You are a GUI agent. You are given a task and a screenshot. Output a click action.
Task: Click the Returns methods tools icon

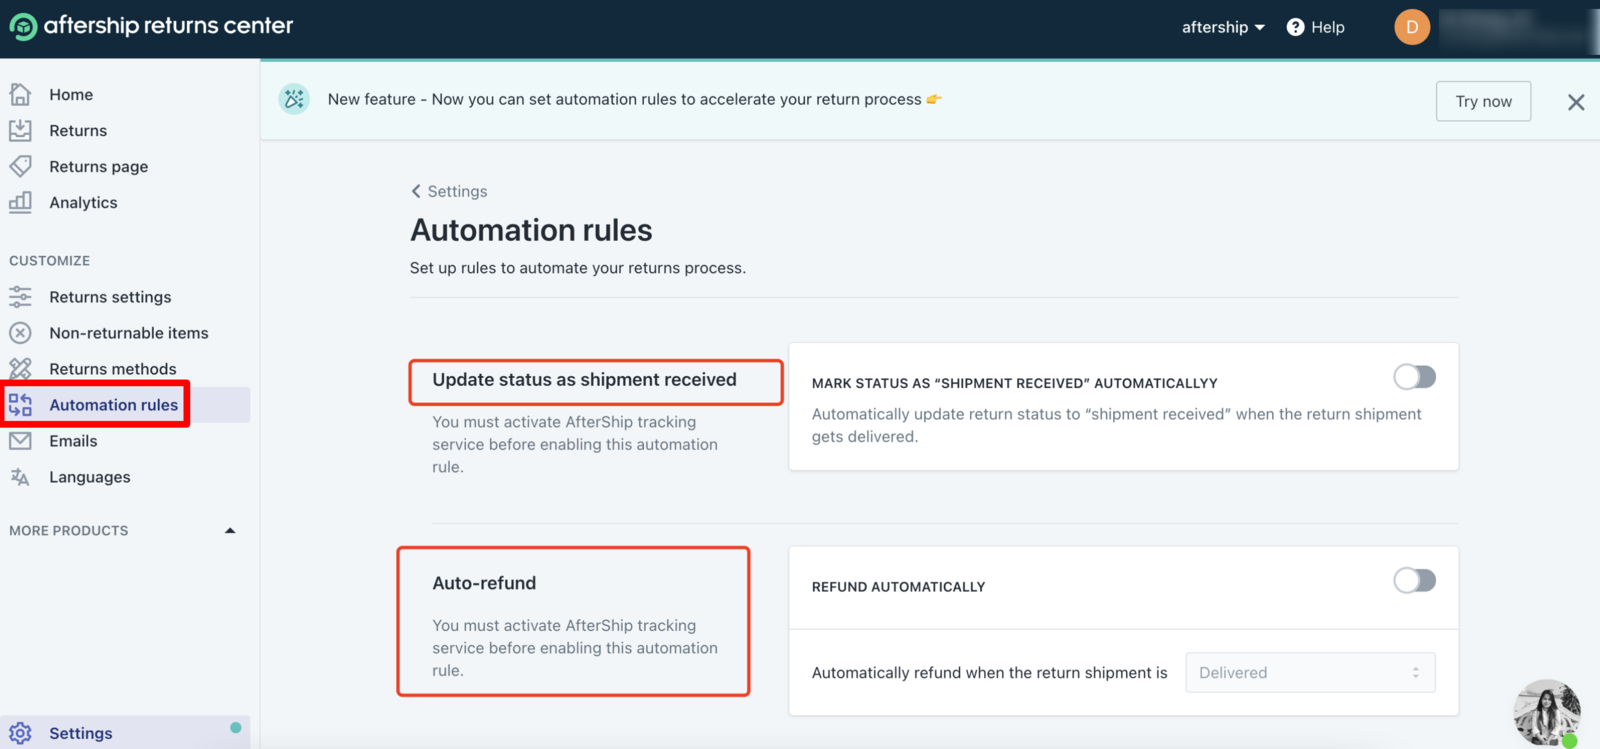[x=20, y=369]
